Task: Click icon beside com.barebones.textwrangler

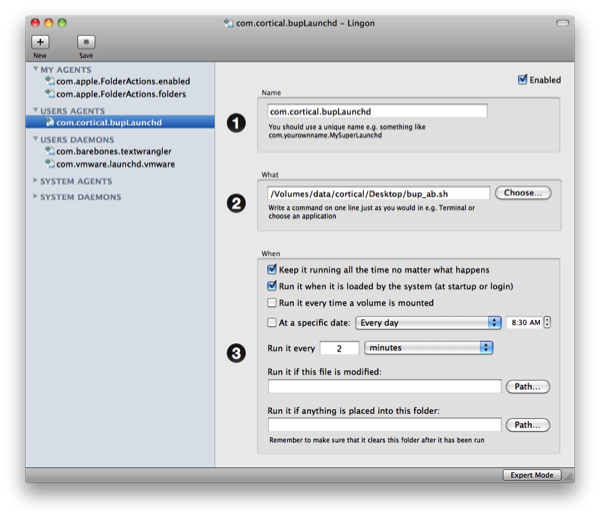Action: pos(50,151)
